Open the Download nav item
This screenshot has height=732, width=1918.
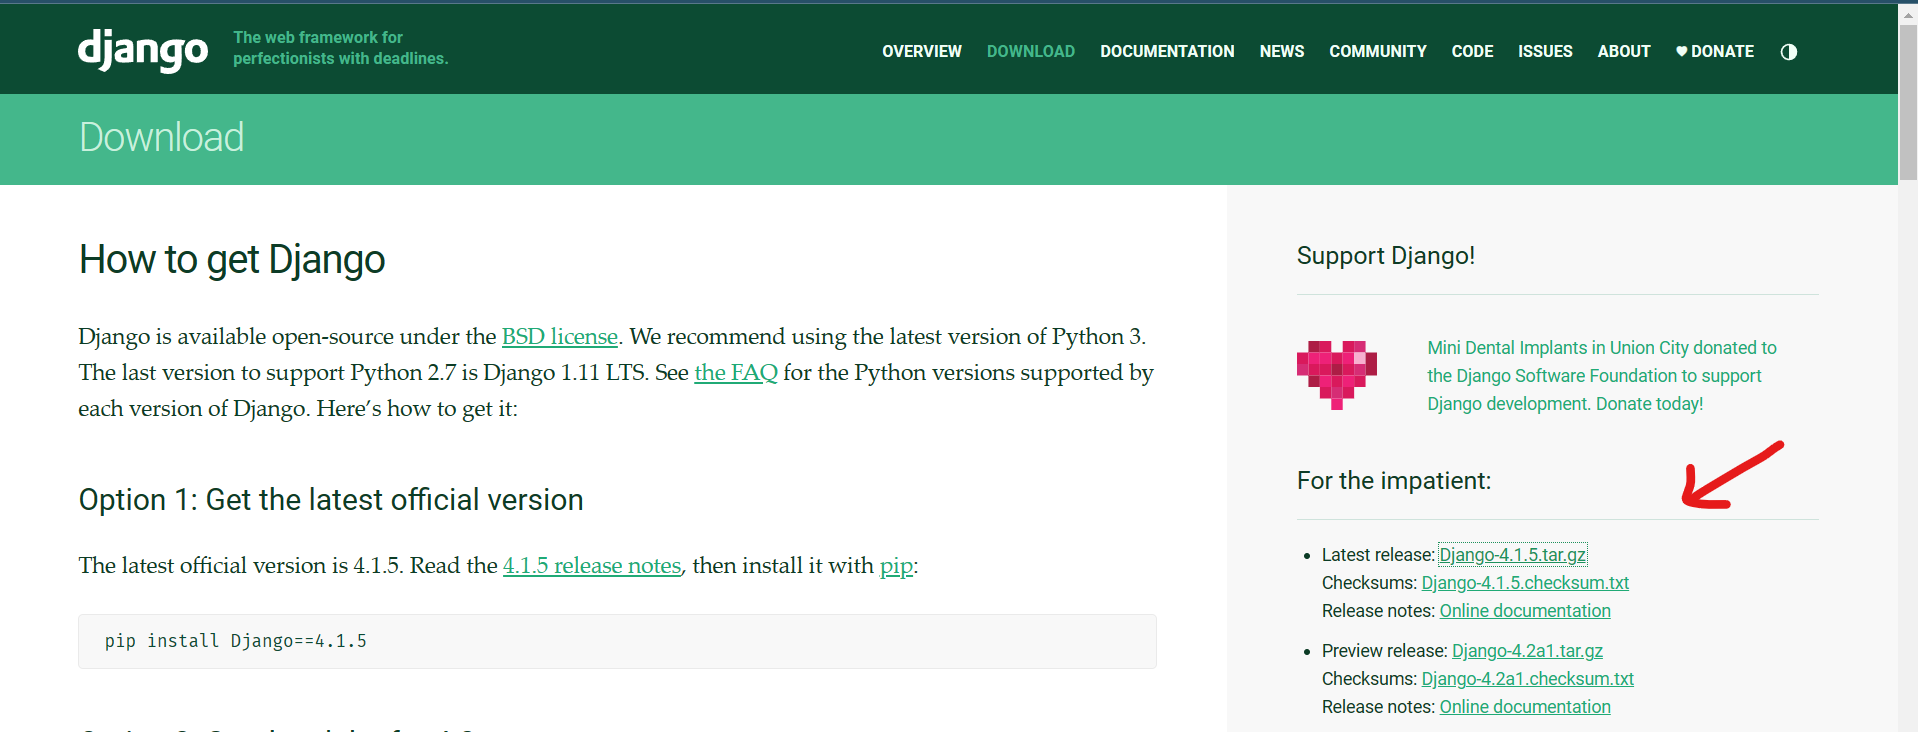pyautogui.click(x=1031, y=51)
